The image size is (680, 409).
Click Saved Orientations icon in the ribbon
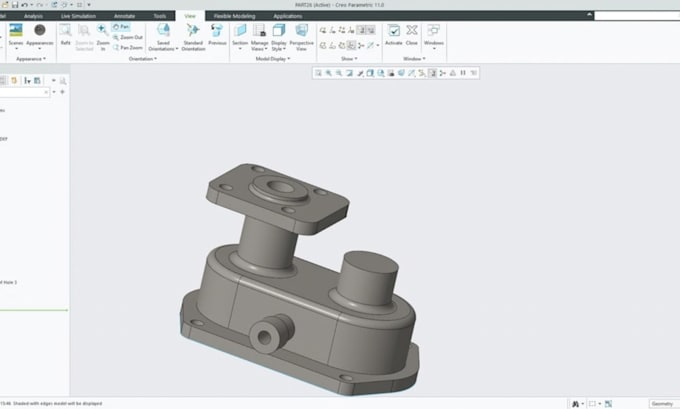(163, 30)
